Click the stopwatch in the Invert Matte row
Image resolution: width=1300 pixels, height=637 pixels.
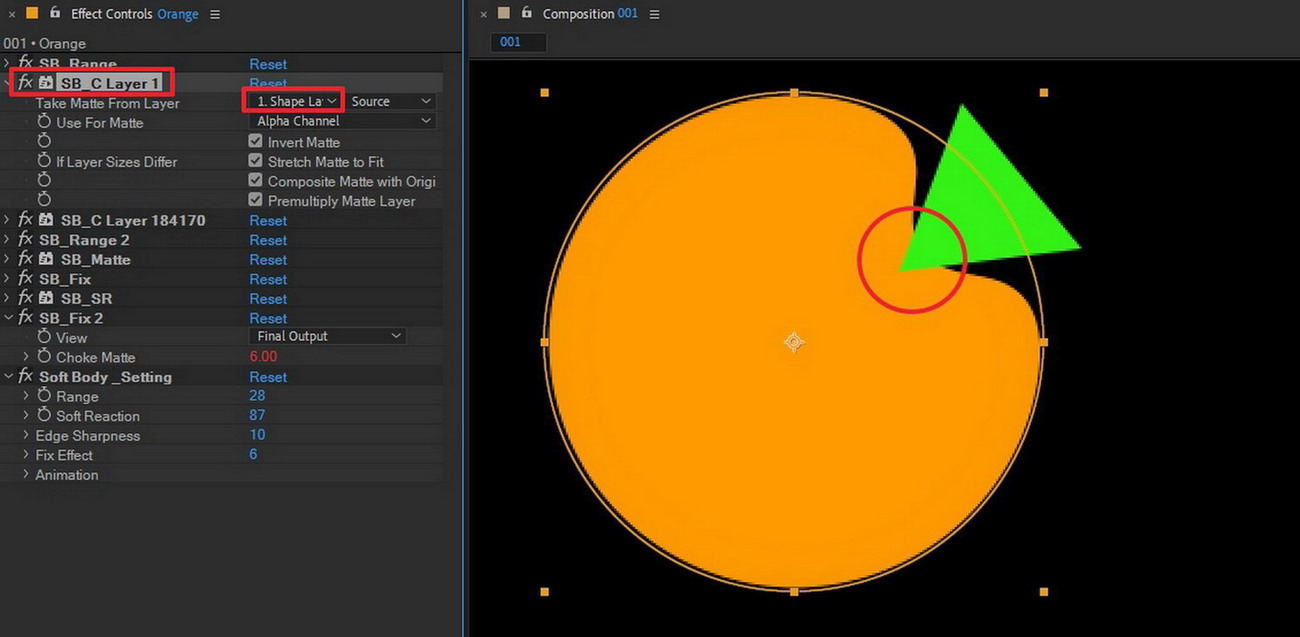point(44,142)
